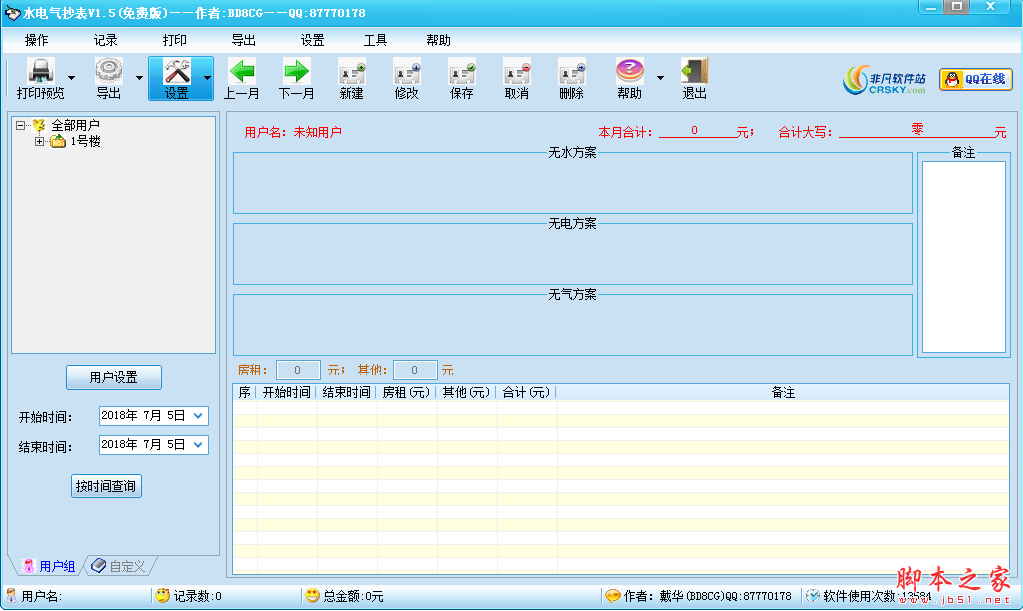Open the 结束时间 end date dropdown
The height and width of the screenshot is (611, 1023).
pos(200,444)
